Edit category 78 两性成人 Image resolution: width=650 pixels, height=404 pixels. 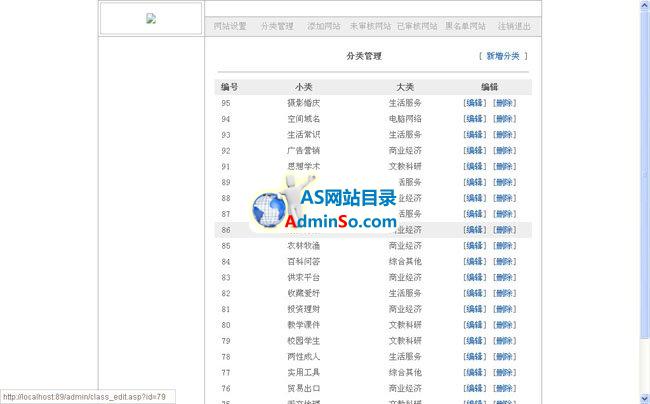(x=475, y=357)
